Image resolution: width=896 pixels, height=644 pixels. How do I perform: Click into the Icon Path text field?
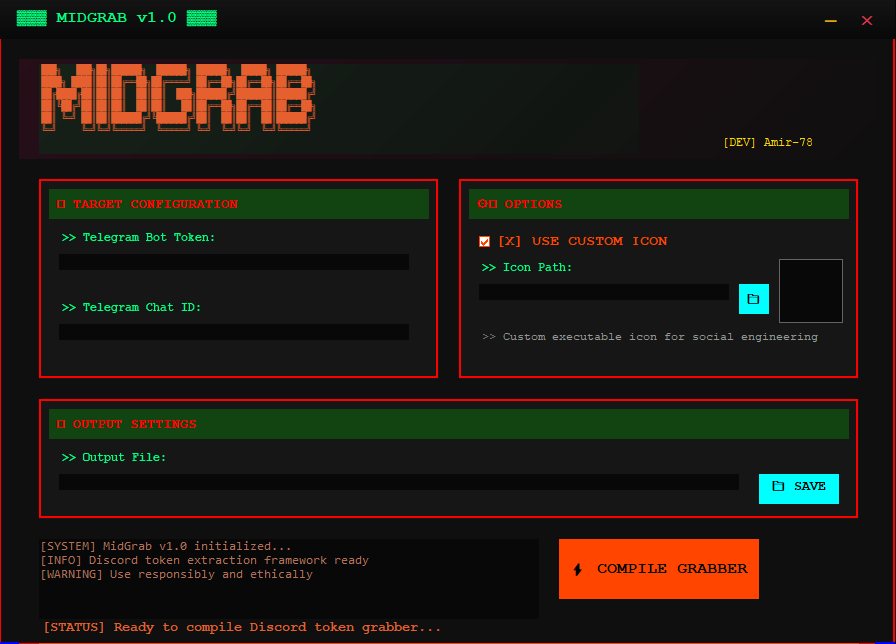tap(603, 292)
